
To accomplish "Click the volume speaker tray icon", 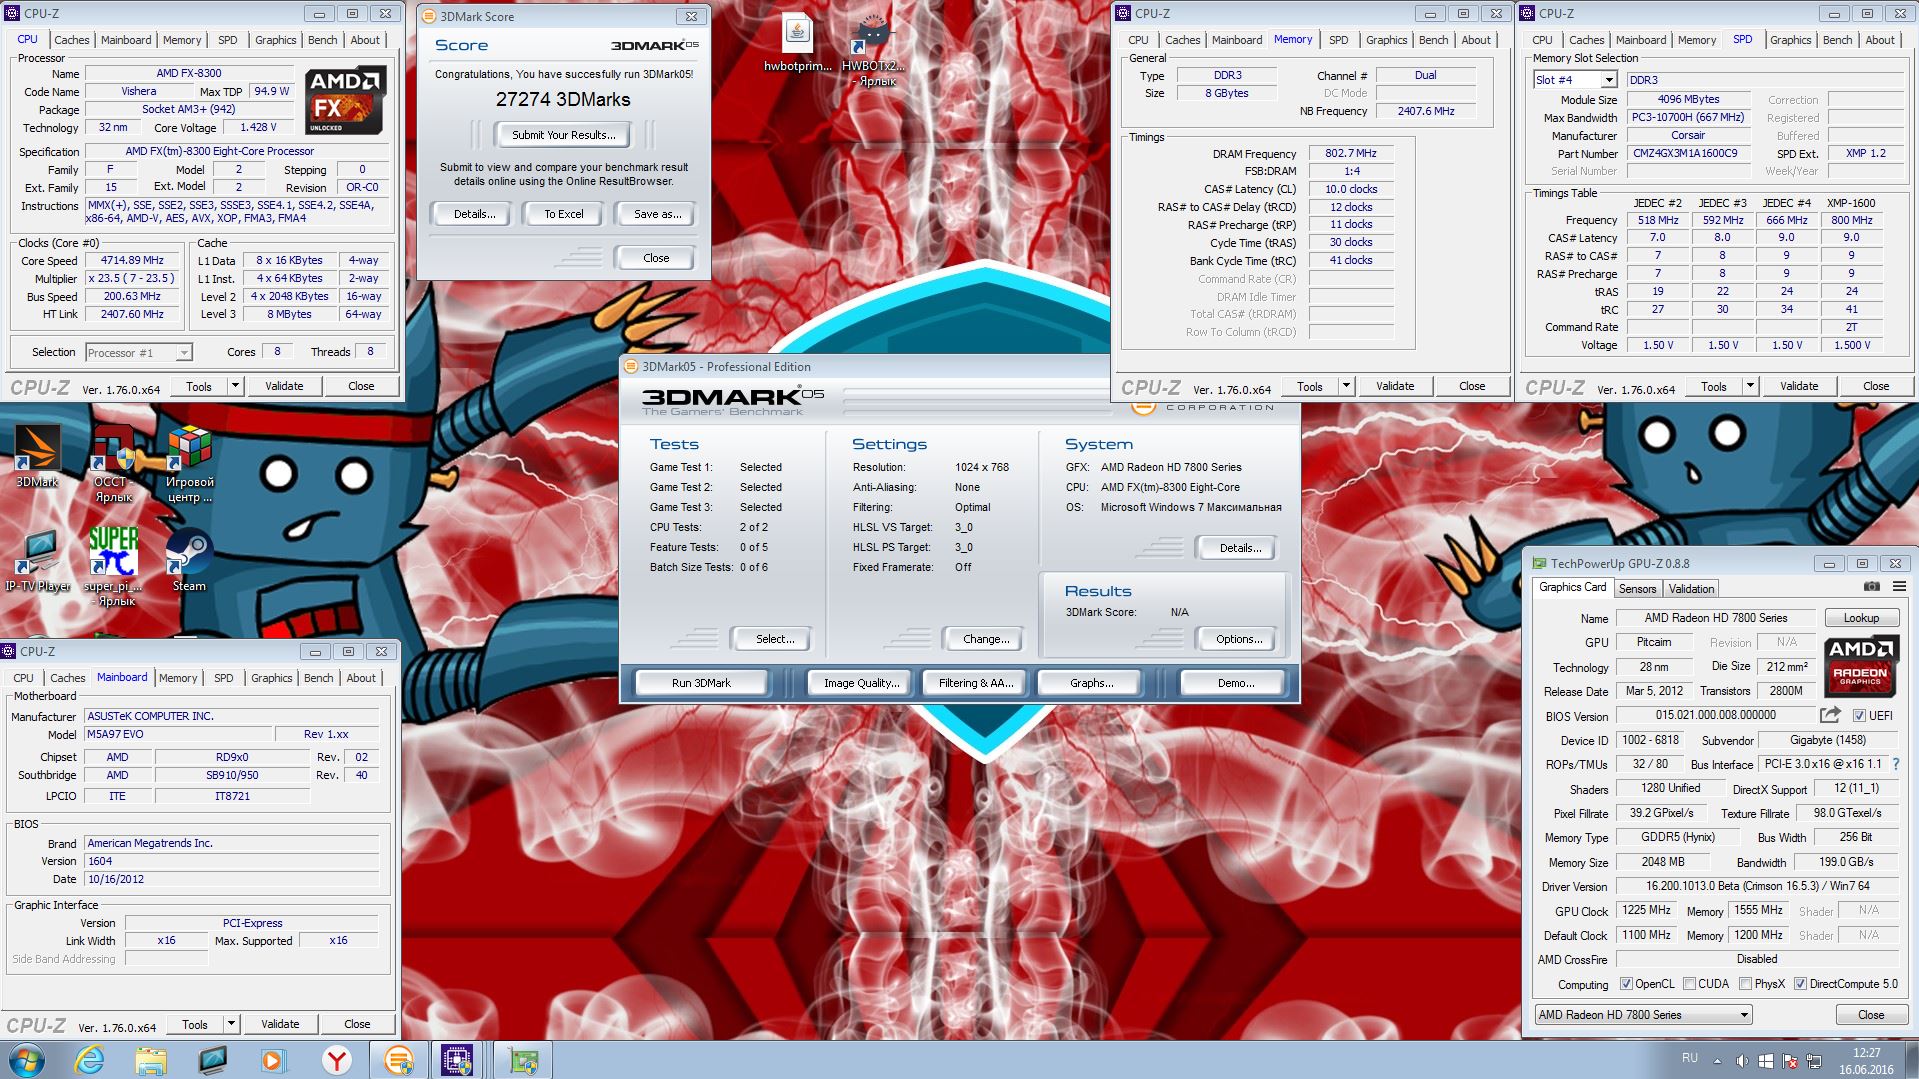I will (x=1741, y=1060).
